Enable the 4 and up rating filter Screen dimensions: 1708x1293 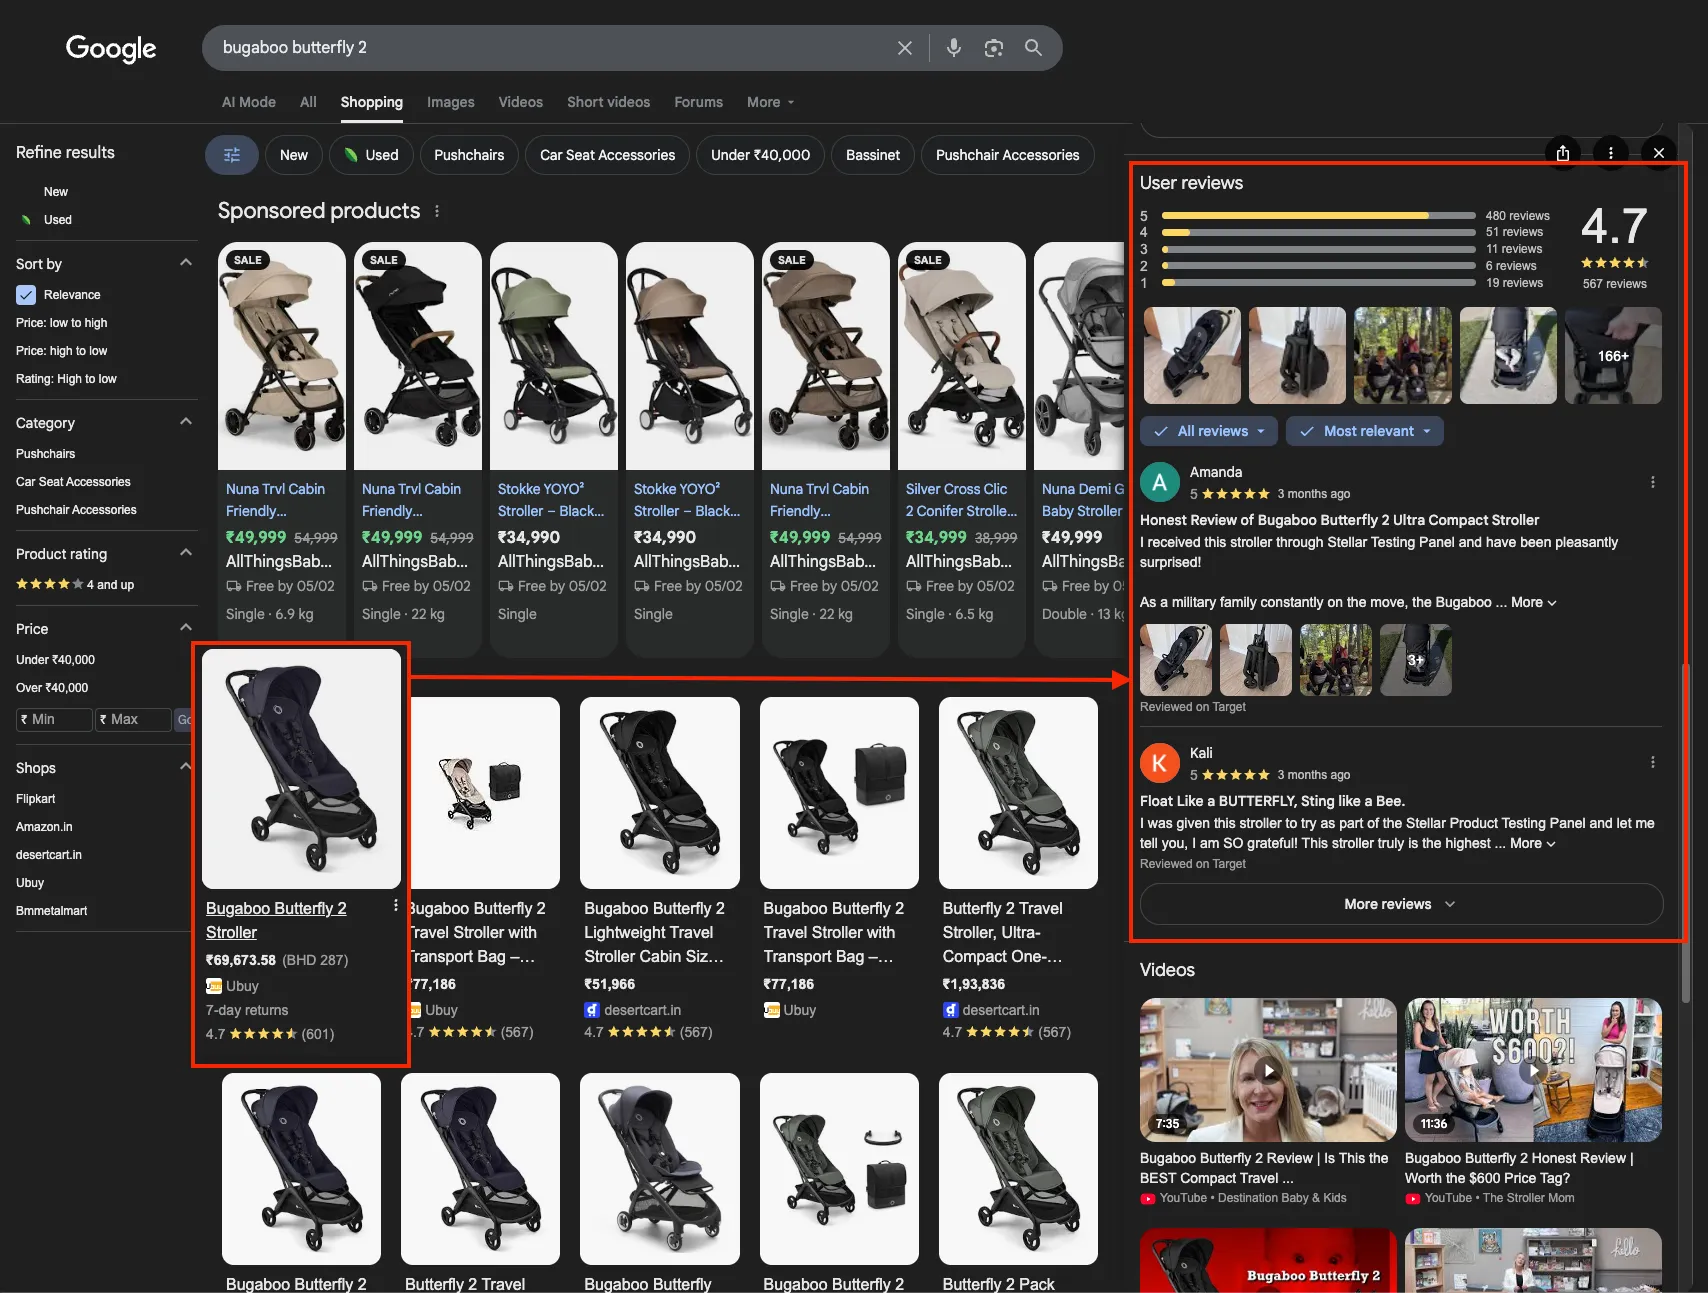[75, 584]
